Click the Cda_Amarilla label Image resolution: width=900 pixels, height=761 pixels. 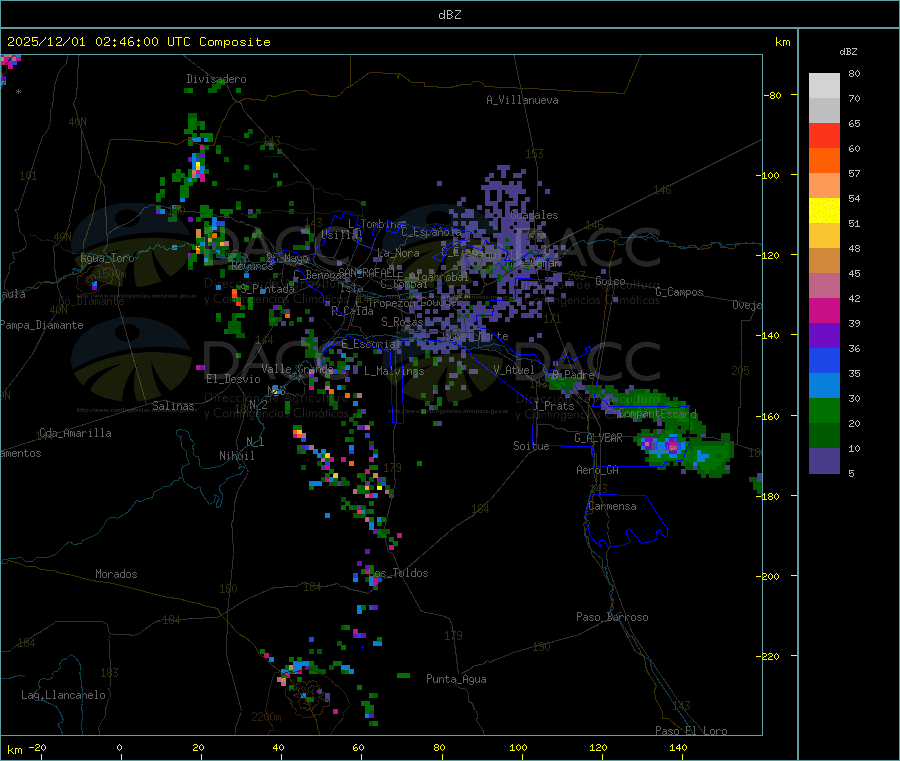pos(75,433)
